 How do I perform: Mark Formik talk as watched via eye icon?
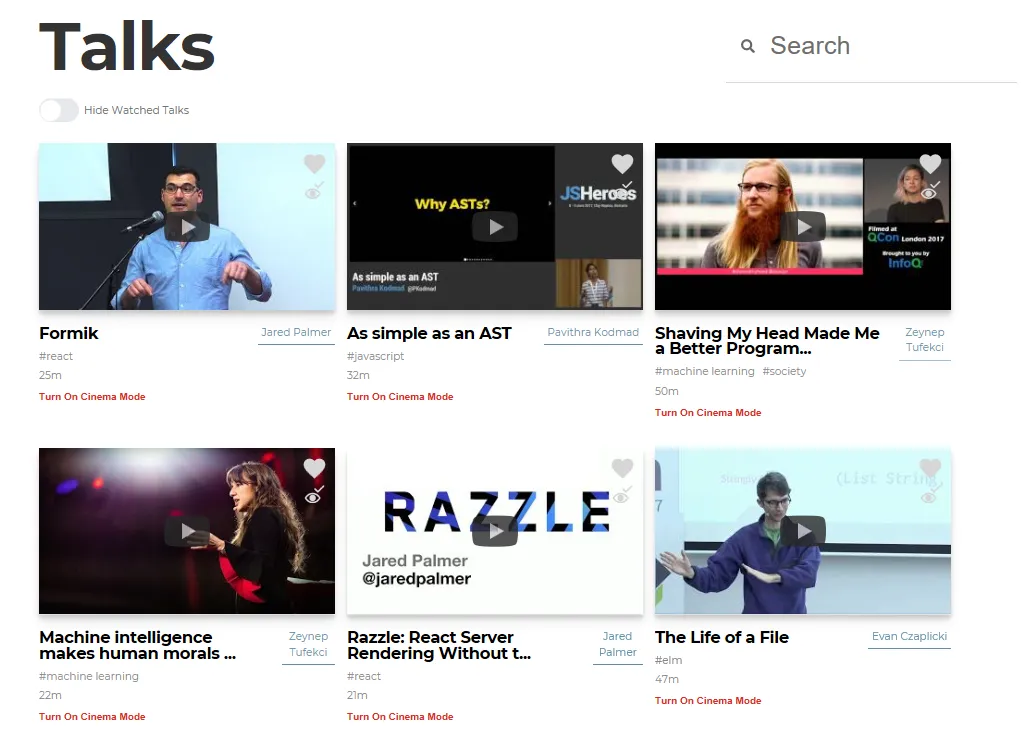(314, 192)
